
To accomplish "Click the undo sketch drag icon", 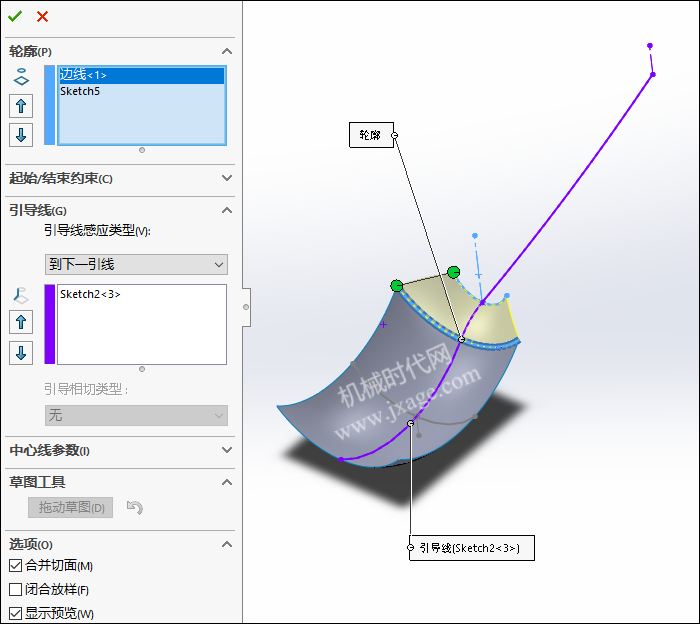I will tap(134, 508).
